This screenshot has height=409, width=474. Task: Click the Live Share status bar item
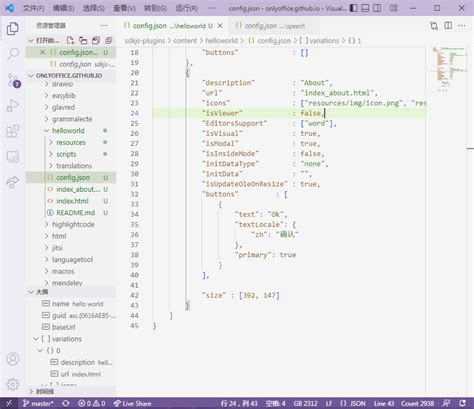click(132, 403)
